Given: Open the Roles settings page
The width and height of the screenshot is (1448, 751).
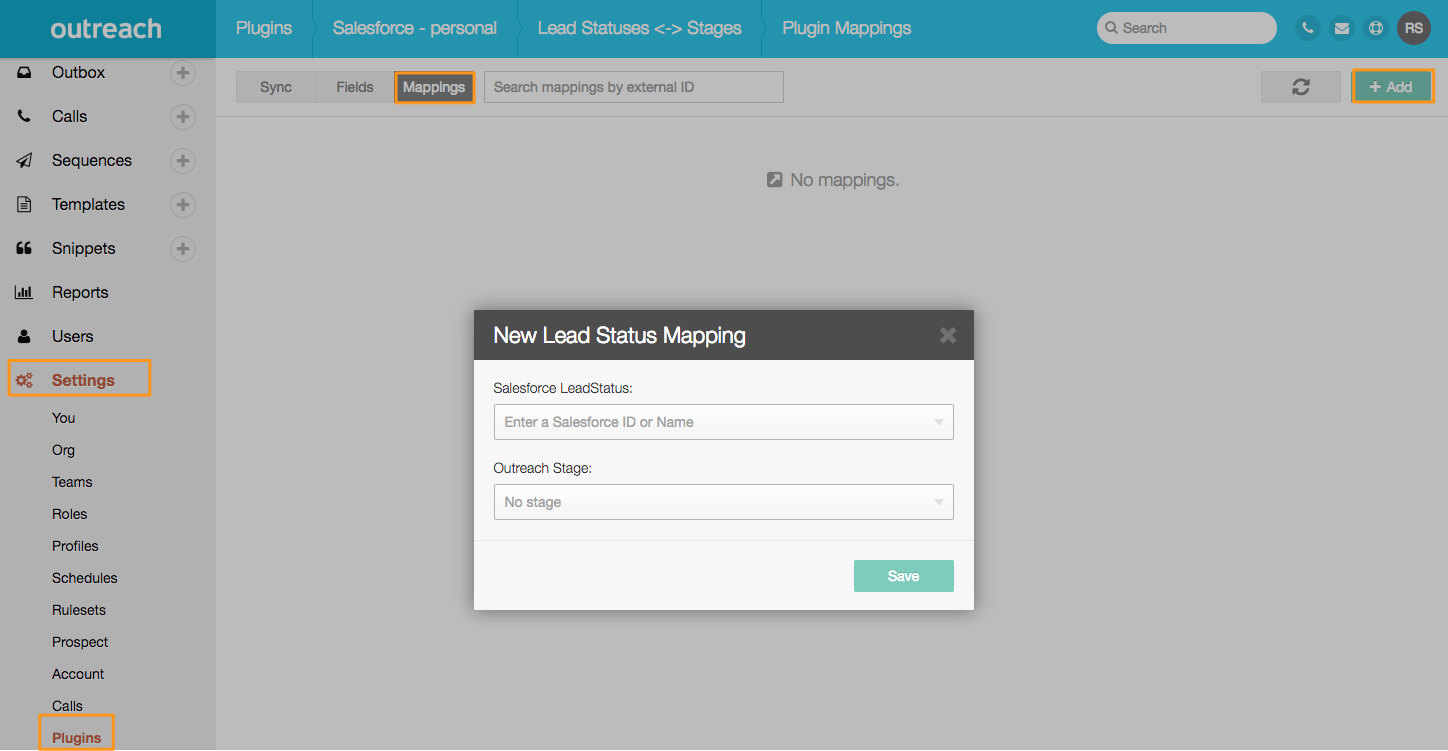Looking at the screenshot, I should pos(70,514).
